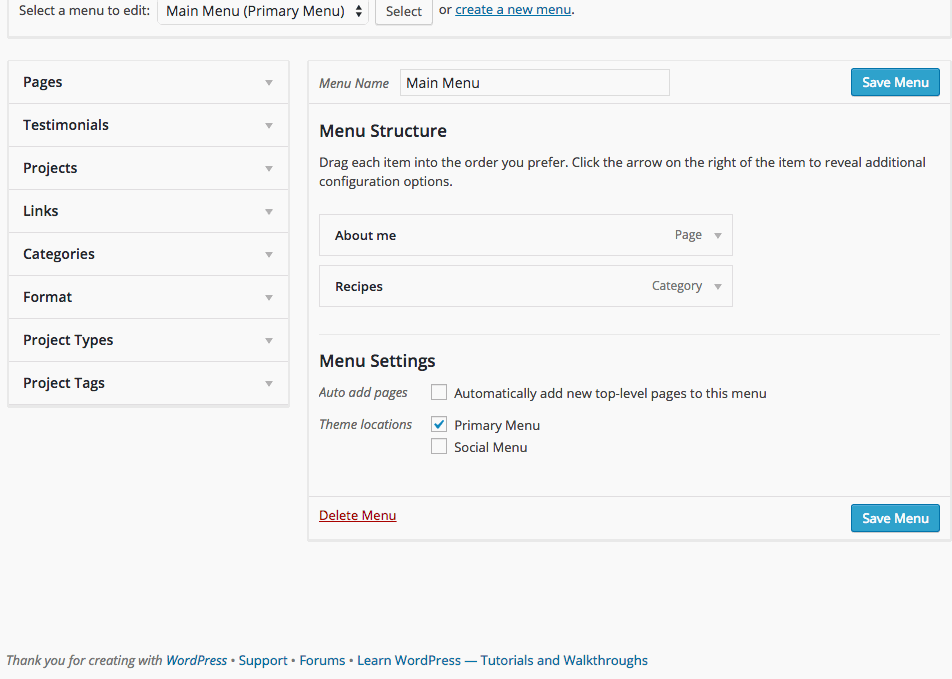Open the About me item options arrow
Viewport: 952px width, 679px height.
(718, 236)
